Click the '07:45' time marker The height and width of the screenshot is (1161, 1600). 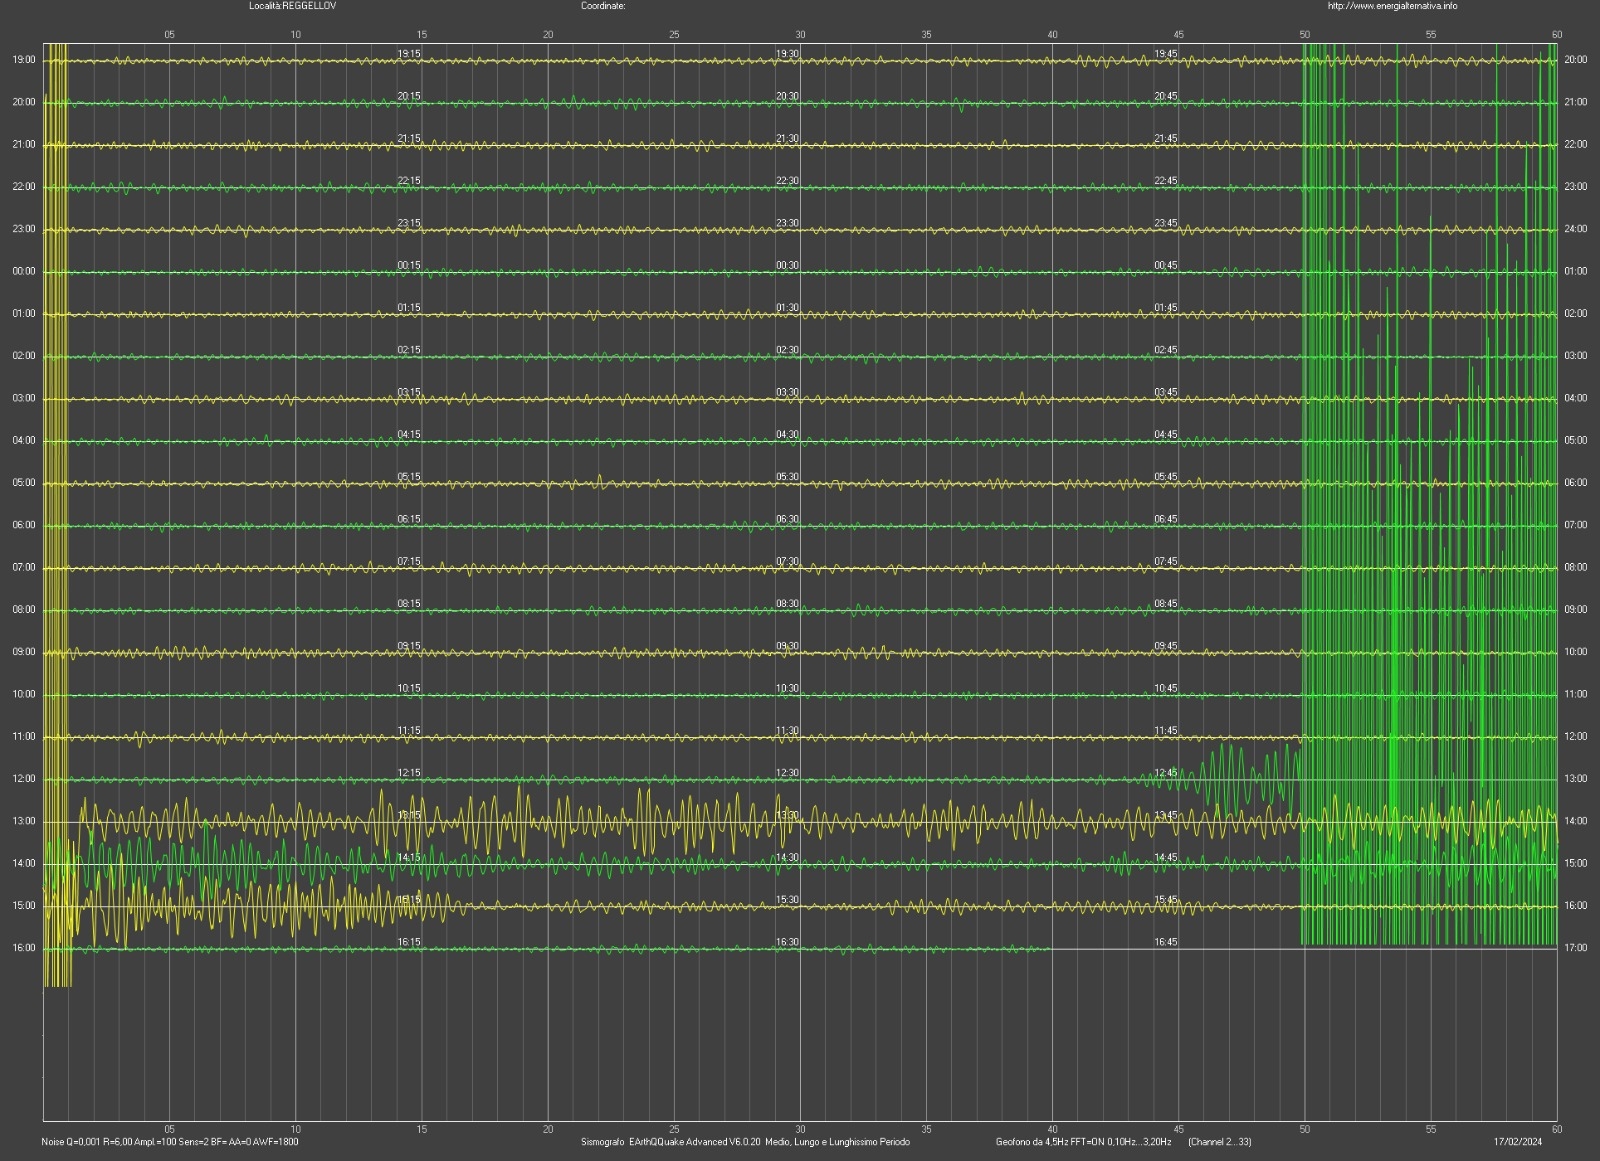tap(1166, 562)
